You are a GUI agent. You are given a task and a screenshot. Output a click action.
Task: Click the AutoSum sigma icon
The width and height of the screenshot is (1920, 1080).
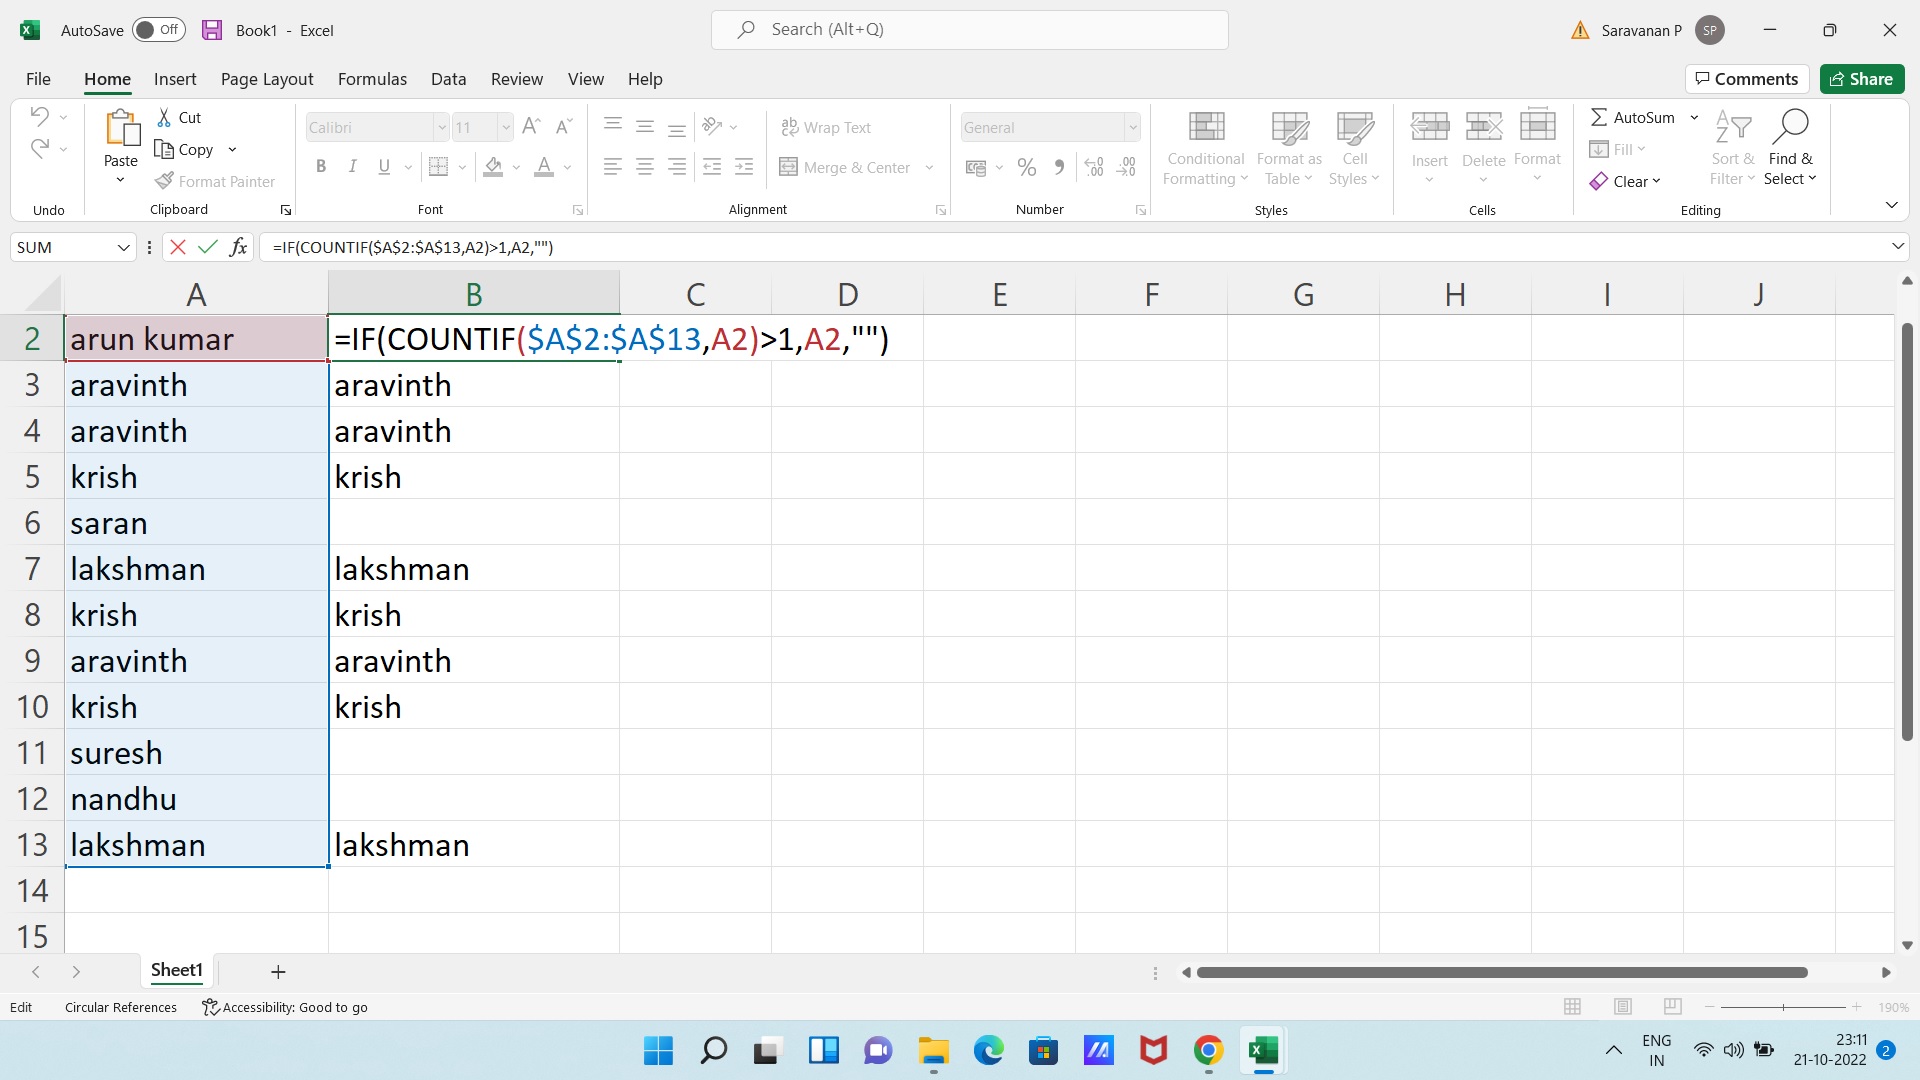(1599, 118)
